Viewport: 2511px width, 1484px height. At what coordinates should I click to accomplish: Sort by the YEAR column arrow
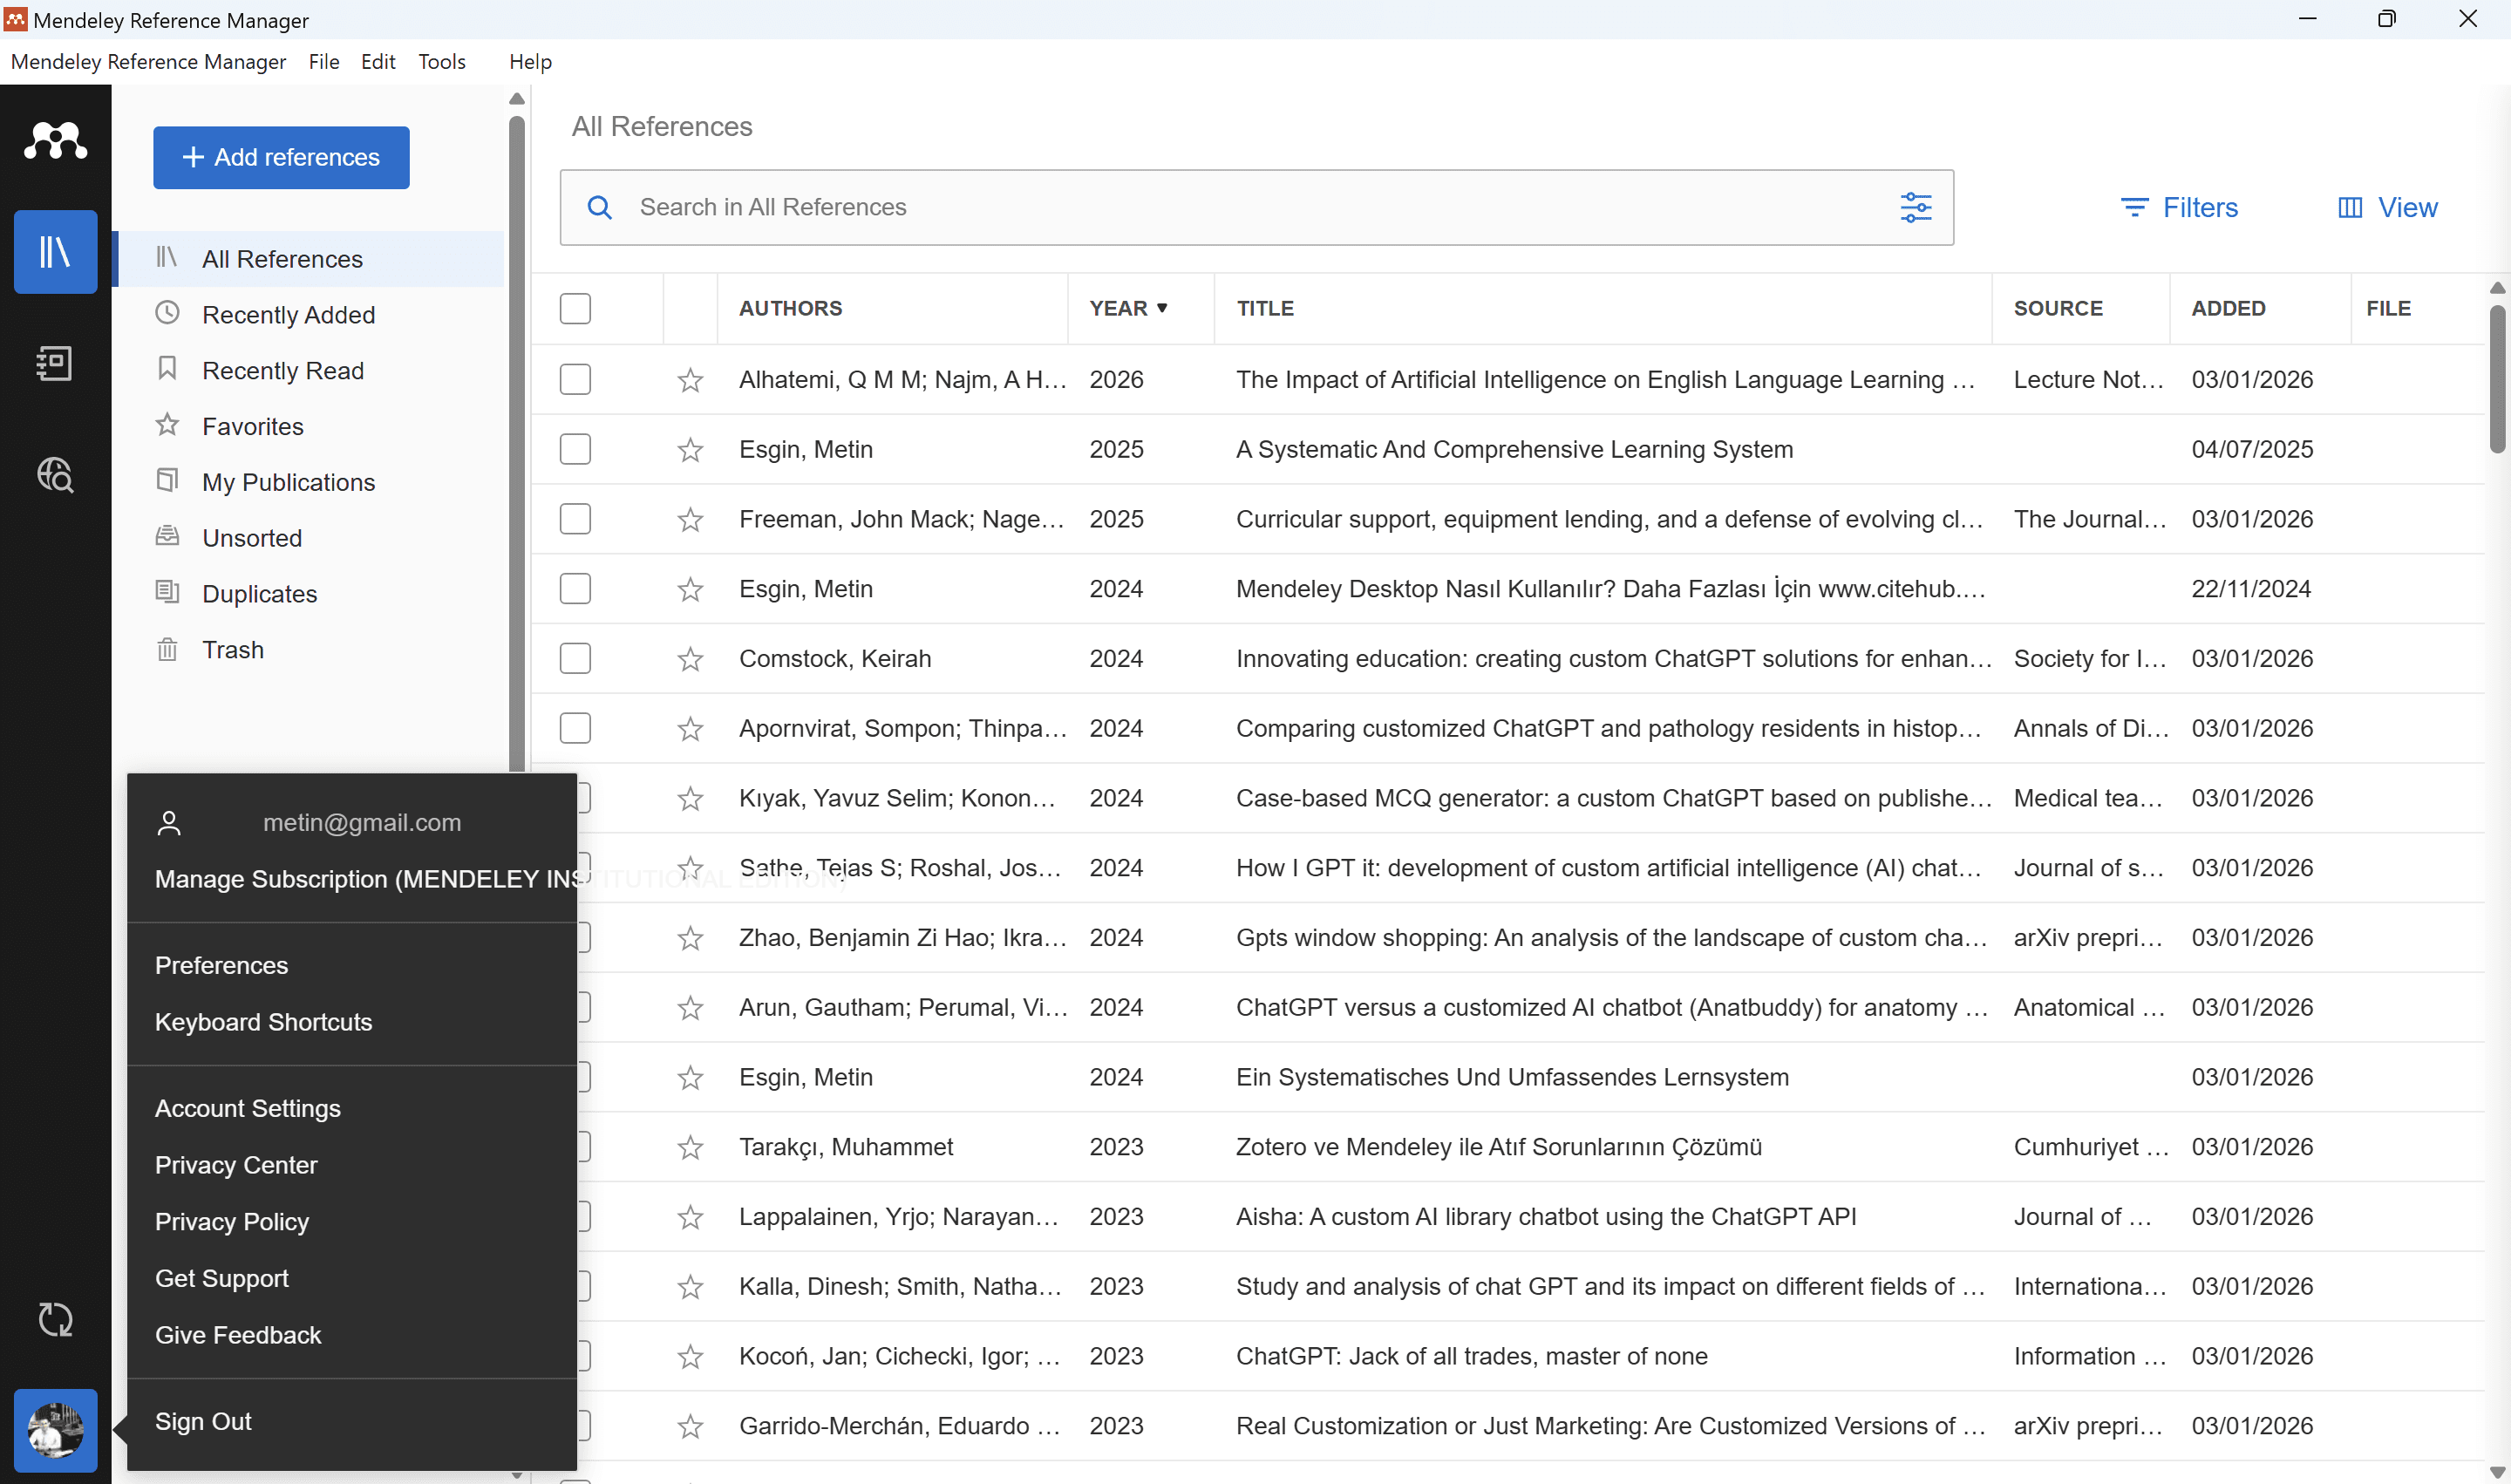(1162, 308)
